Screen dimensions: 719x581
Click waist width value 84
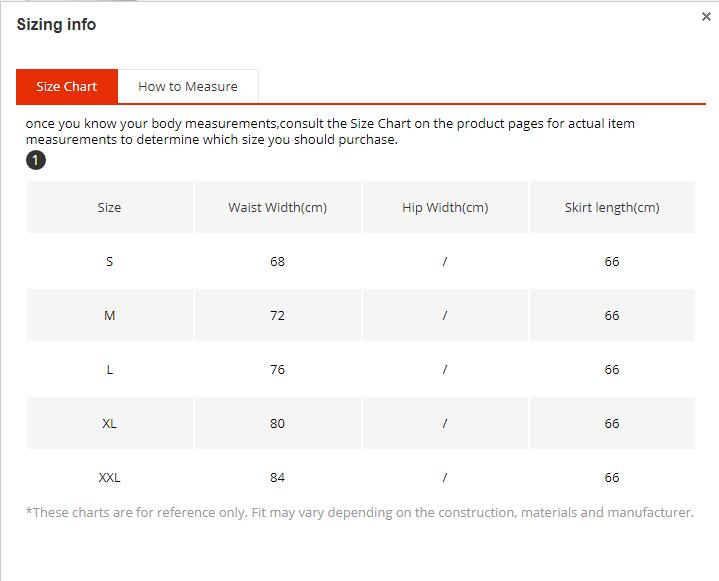(x=277, y=478)
